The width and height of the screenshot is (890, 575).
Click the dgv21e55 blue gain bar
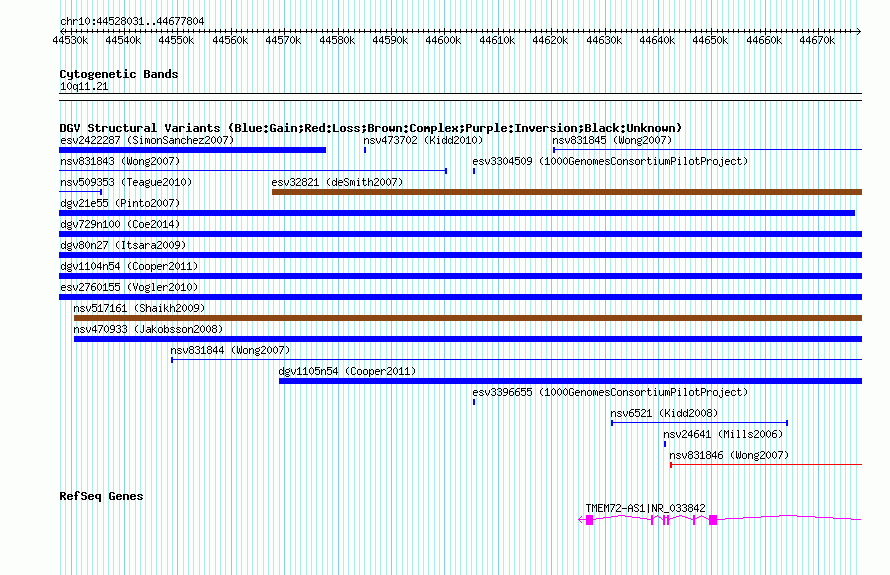point(457,213)
